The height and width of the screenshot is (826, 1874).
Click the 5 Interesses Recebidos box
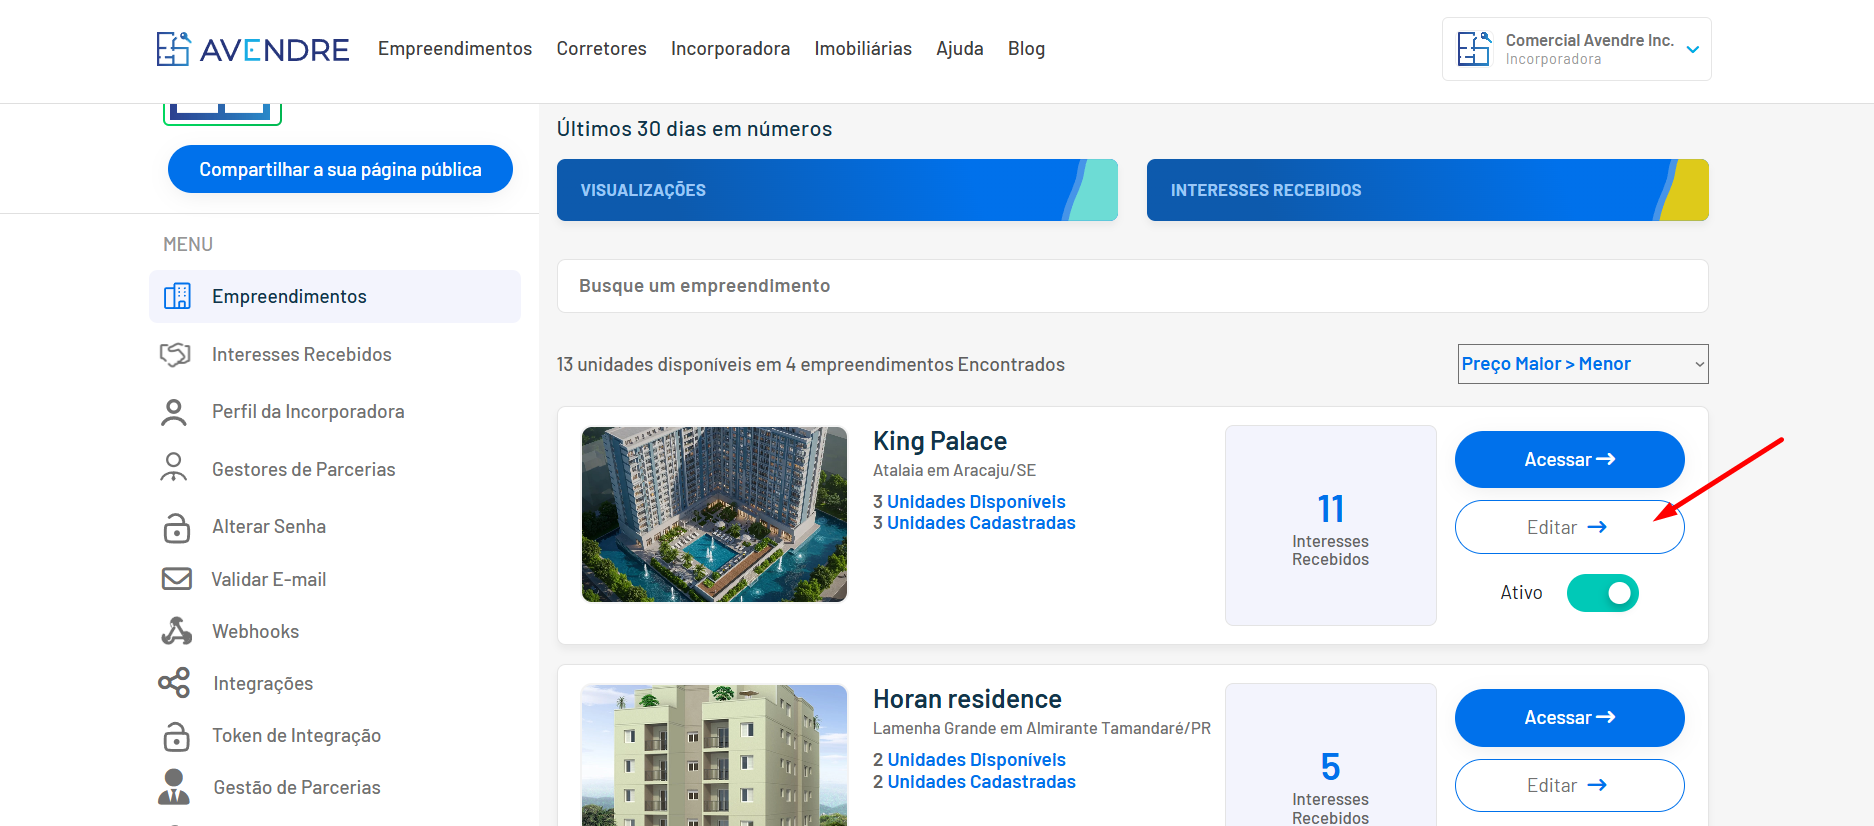point(1331,755)
